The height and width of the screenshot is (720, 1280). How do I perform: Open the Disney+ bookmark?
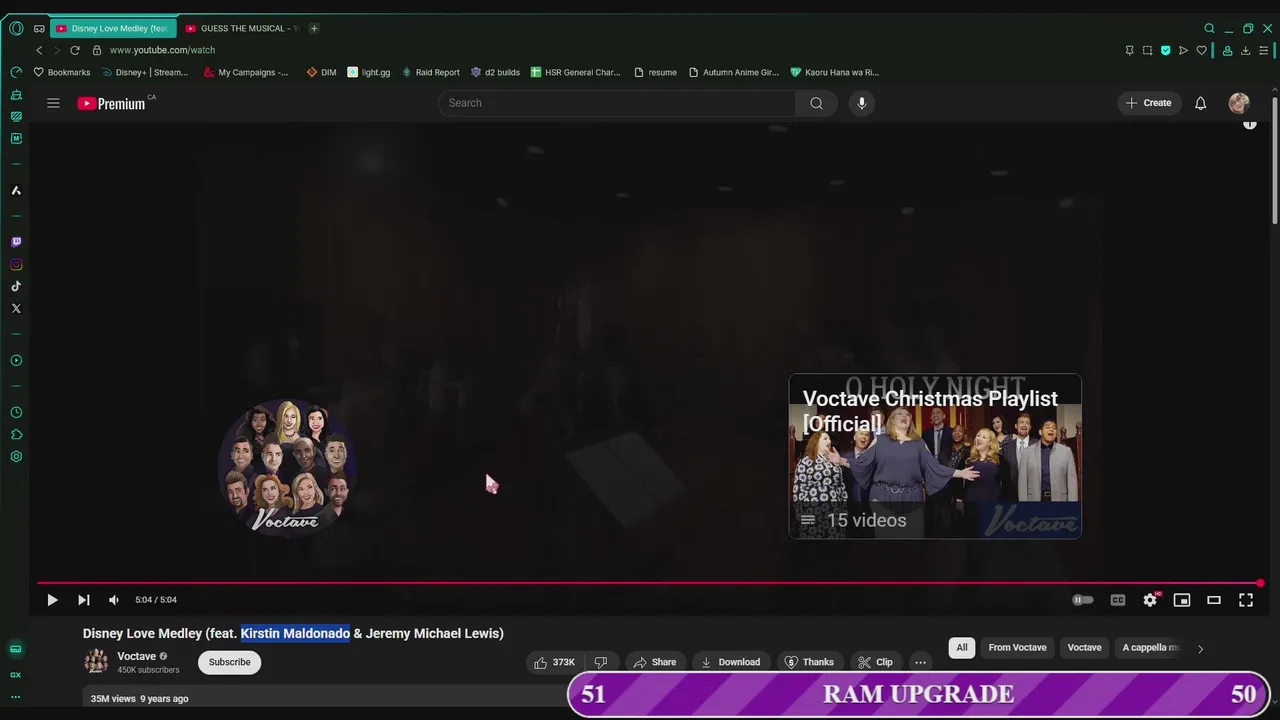pyautogui.click(x=145, y=72)
